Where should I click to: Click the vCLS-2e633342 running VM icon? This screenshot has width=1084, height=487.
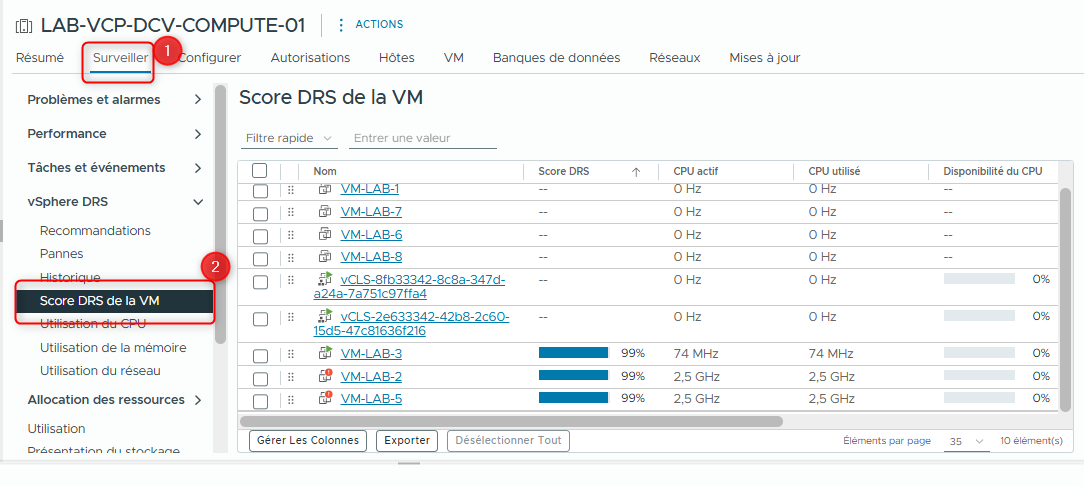pyautogui.click(x=325, y=316)
